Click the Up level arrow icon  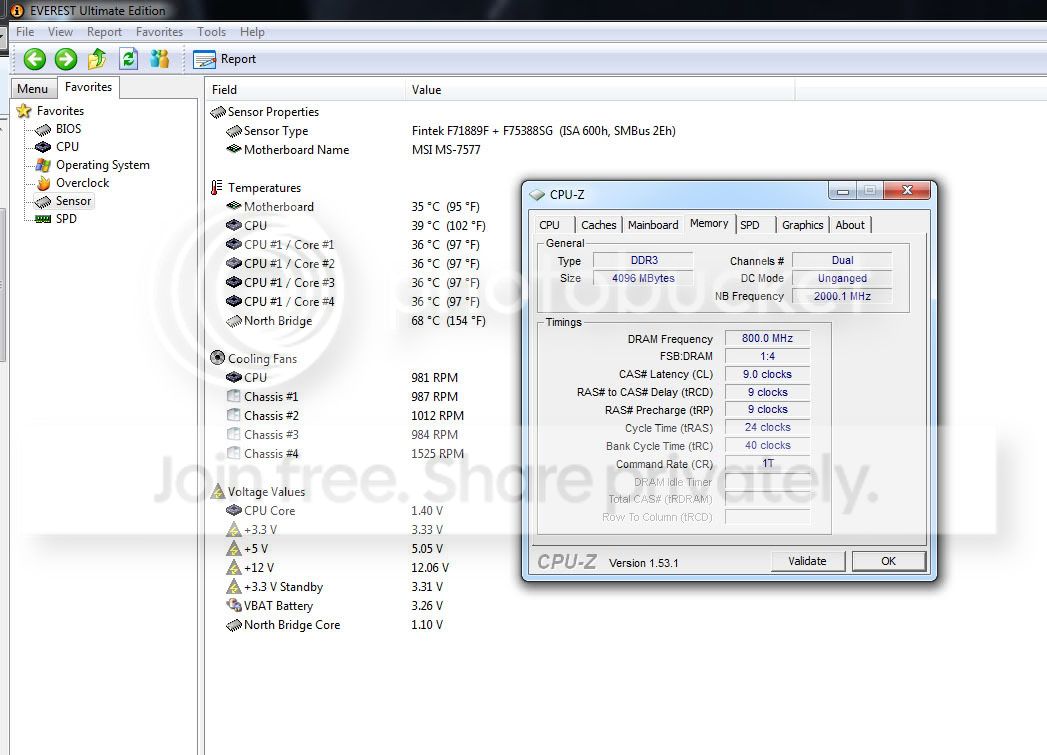click(x=97, y=59)
